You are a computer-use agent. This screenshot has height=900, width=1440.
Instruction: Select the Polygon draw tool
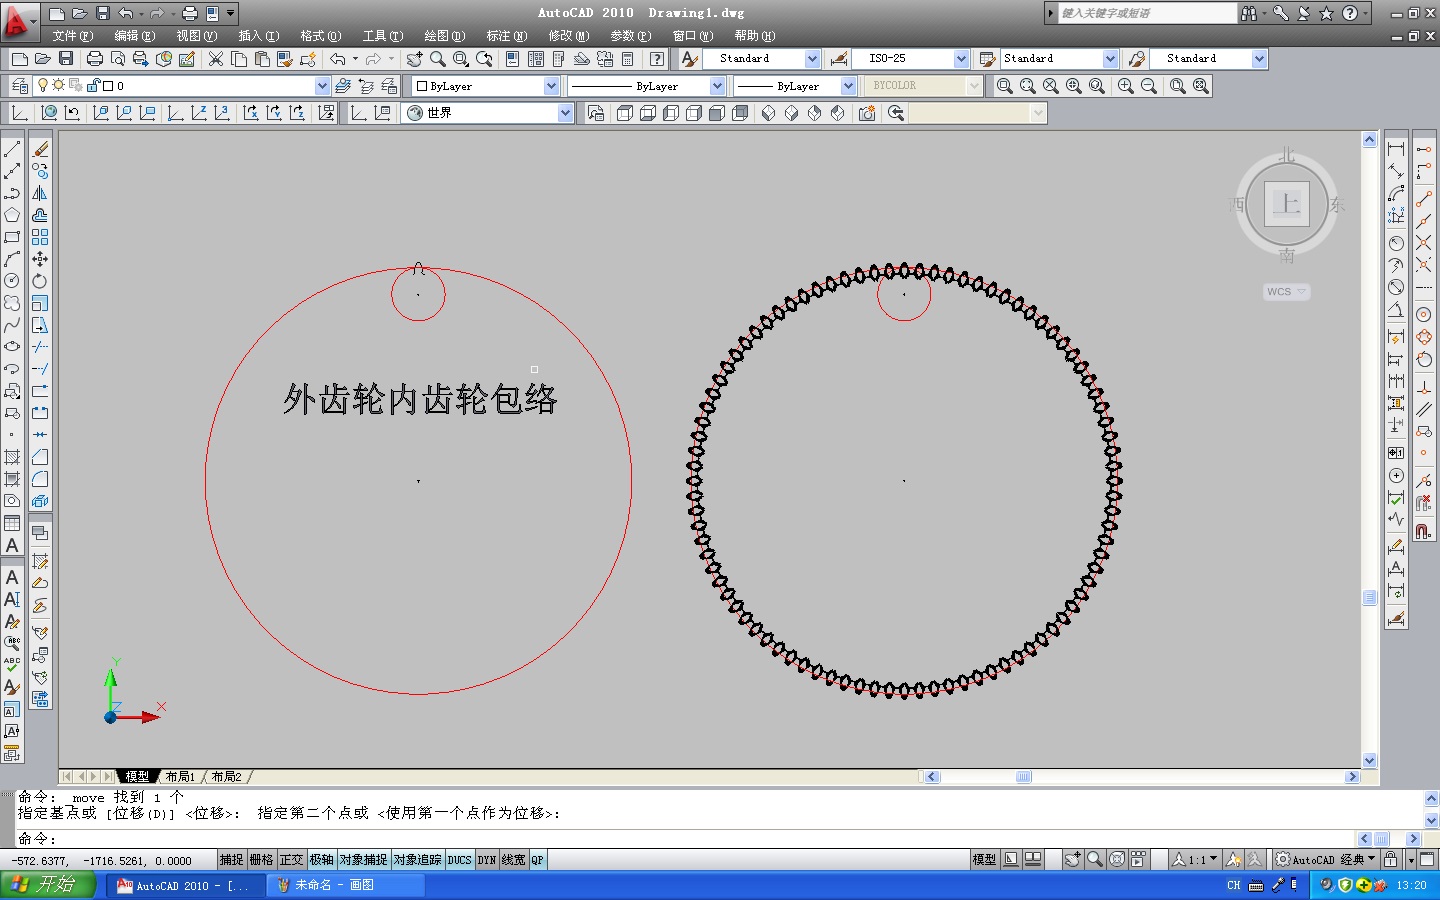tap(12, 215)
